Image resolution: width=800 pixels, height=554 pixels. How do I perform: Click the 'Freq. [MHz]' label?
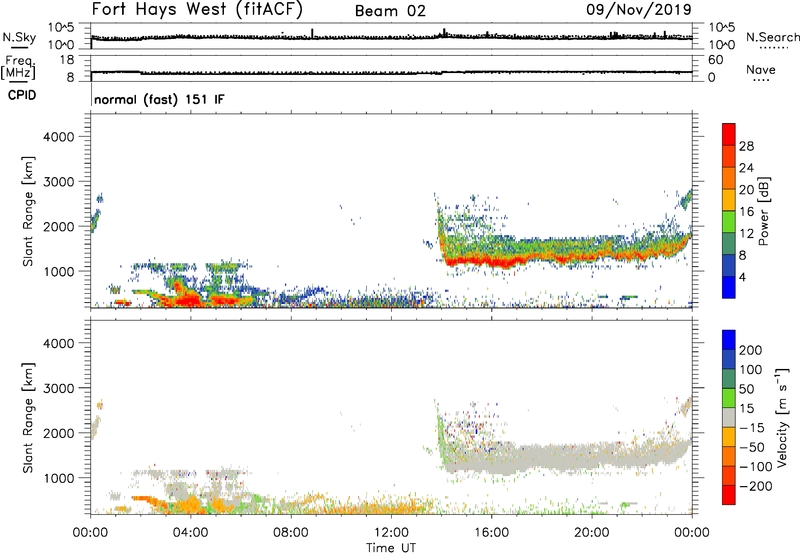[18, 67]
